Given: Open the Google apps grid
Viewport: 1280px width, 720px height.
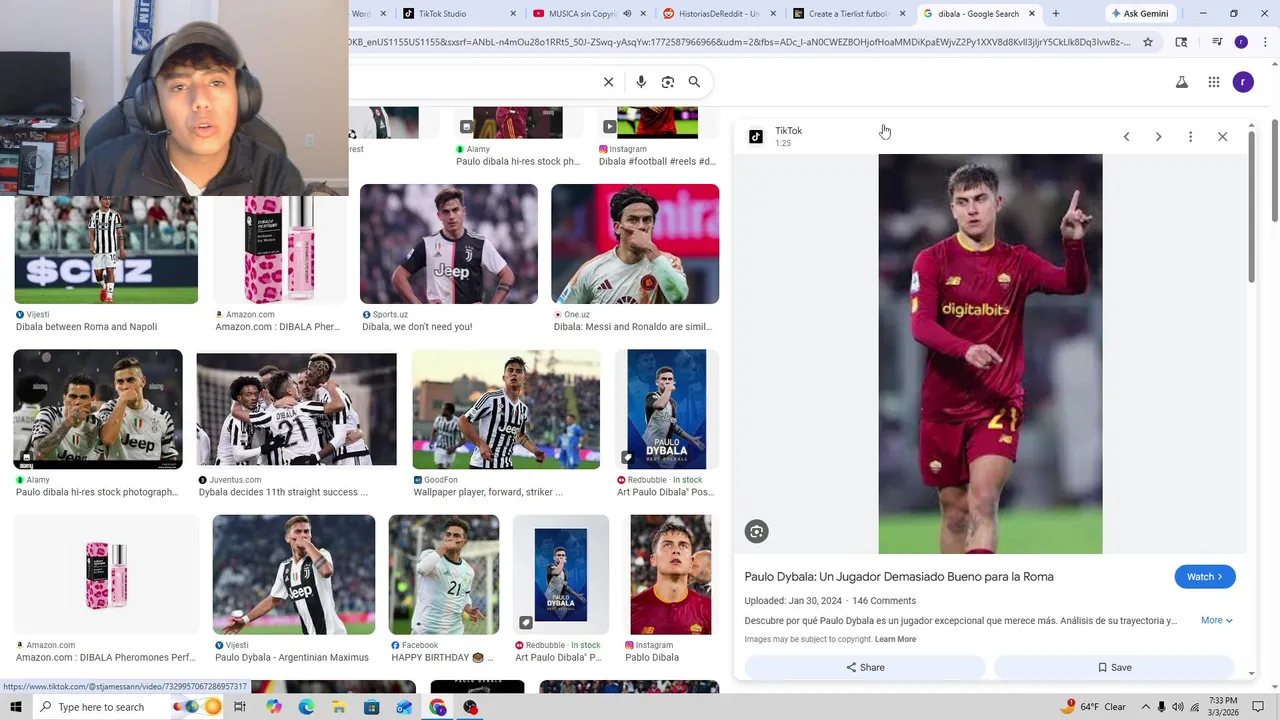Looking at the screenshot, I should 1214,82.
